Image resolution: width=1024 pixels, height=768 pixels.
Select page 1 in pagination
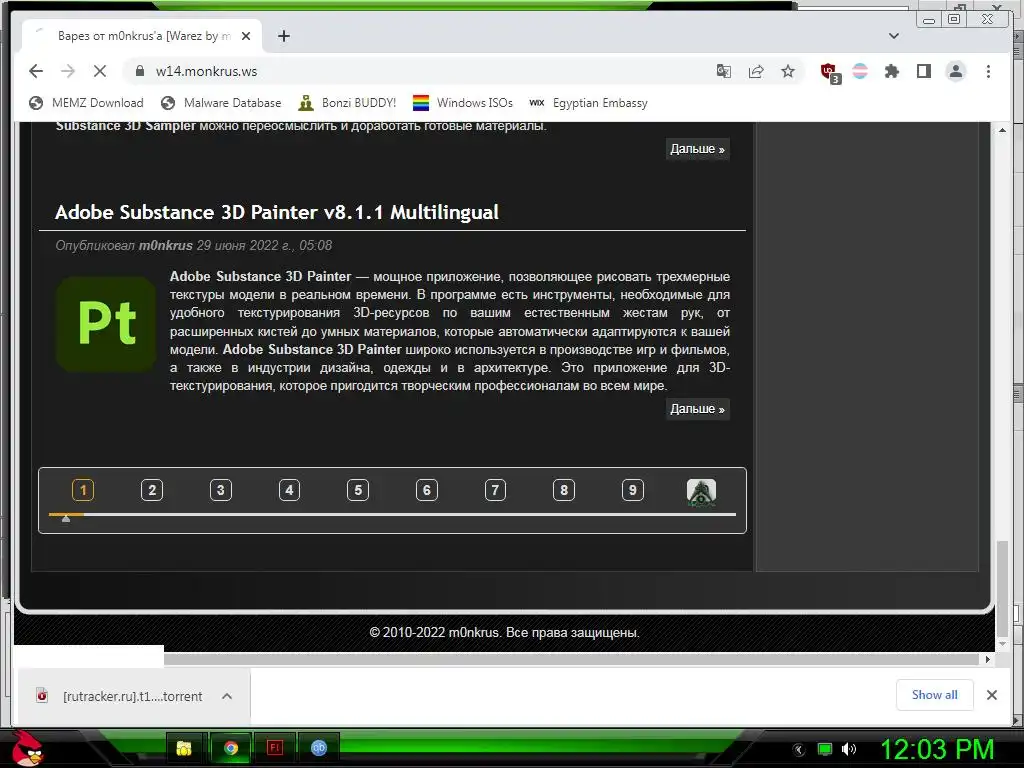tap(83, 490)
